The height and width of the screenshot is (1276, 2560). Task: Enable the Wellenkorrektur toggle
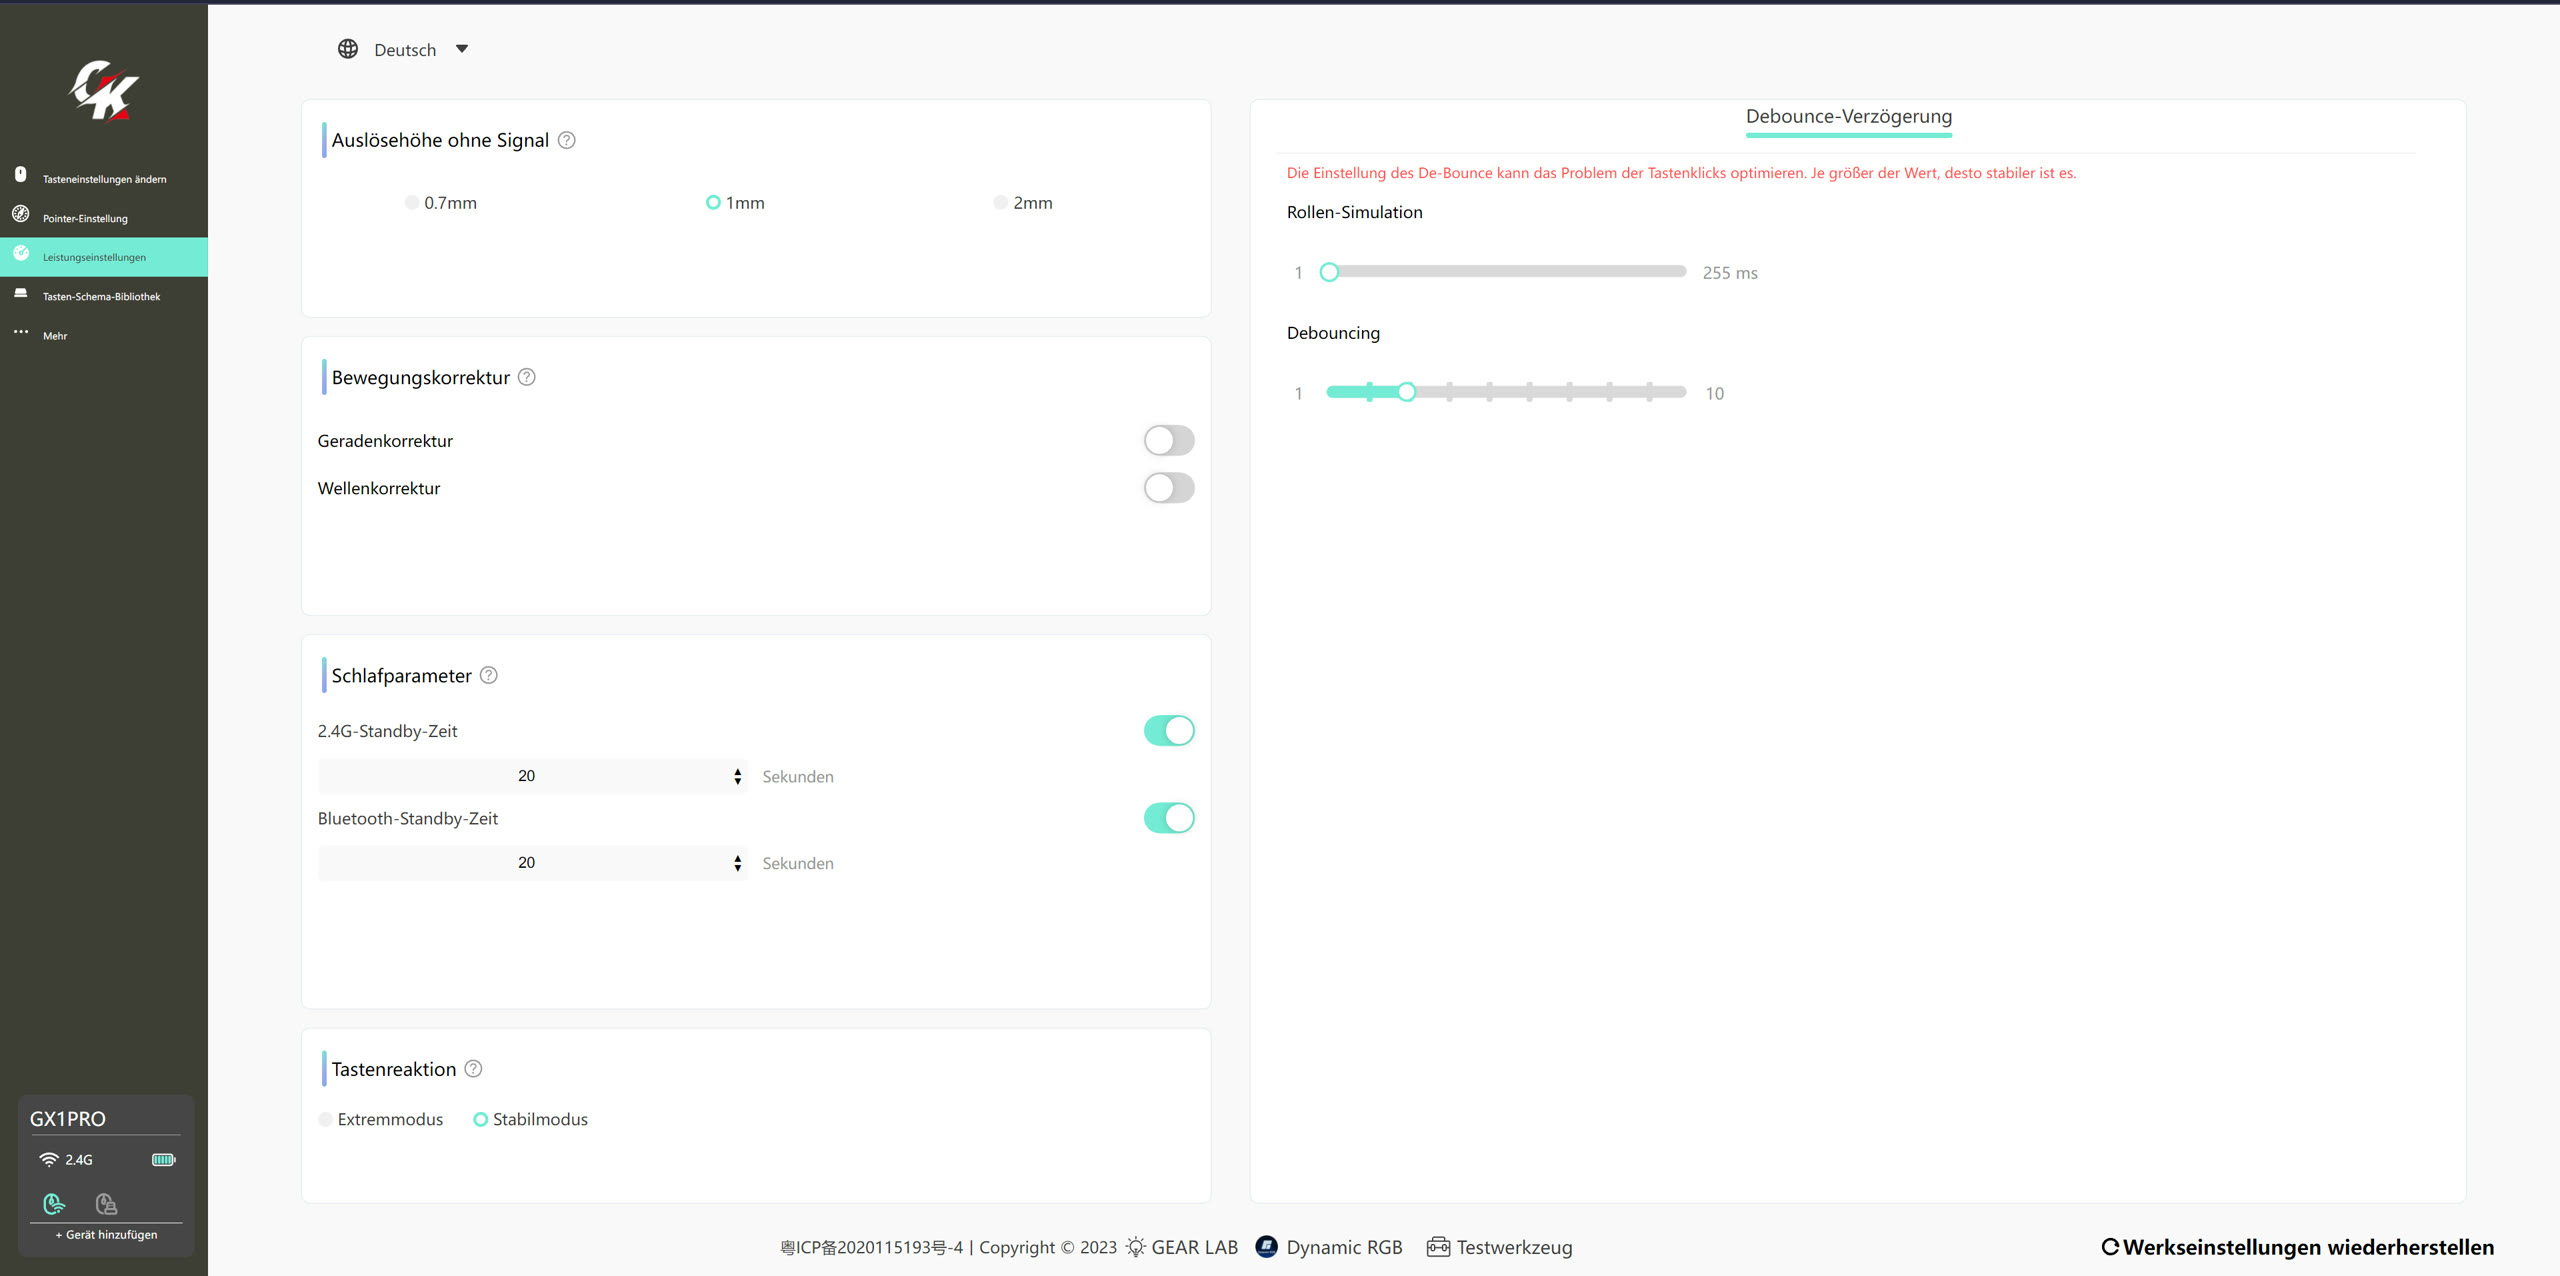tap(1169, 488)
